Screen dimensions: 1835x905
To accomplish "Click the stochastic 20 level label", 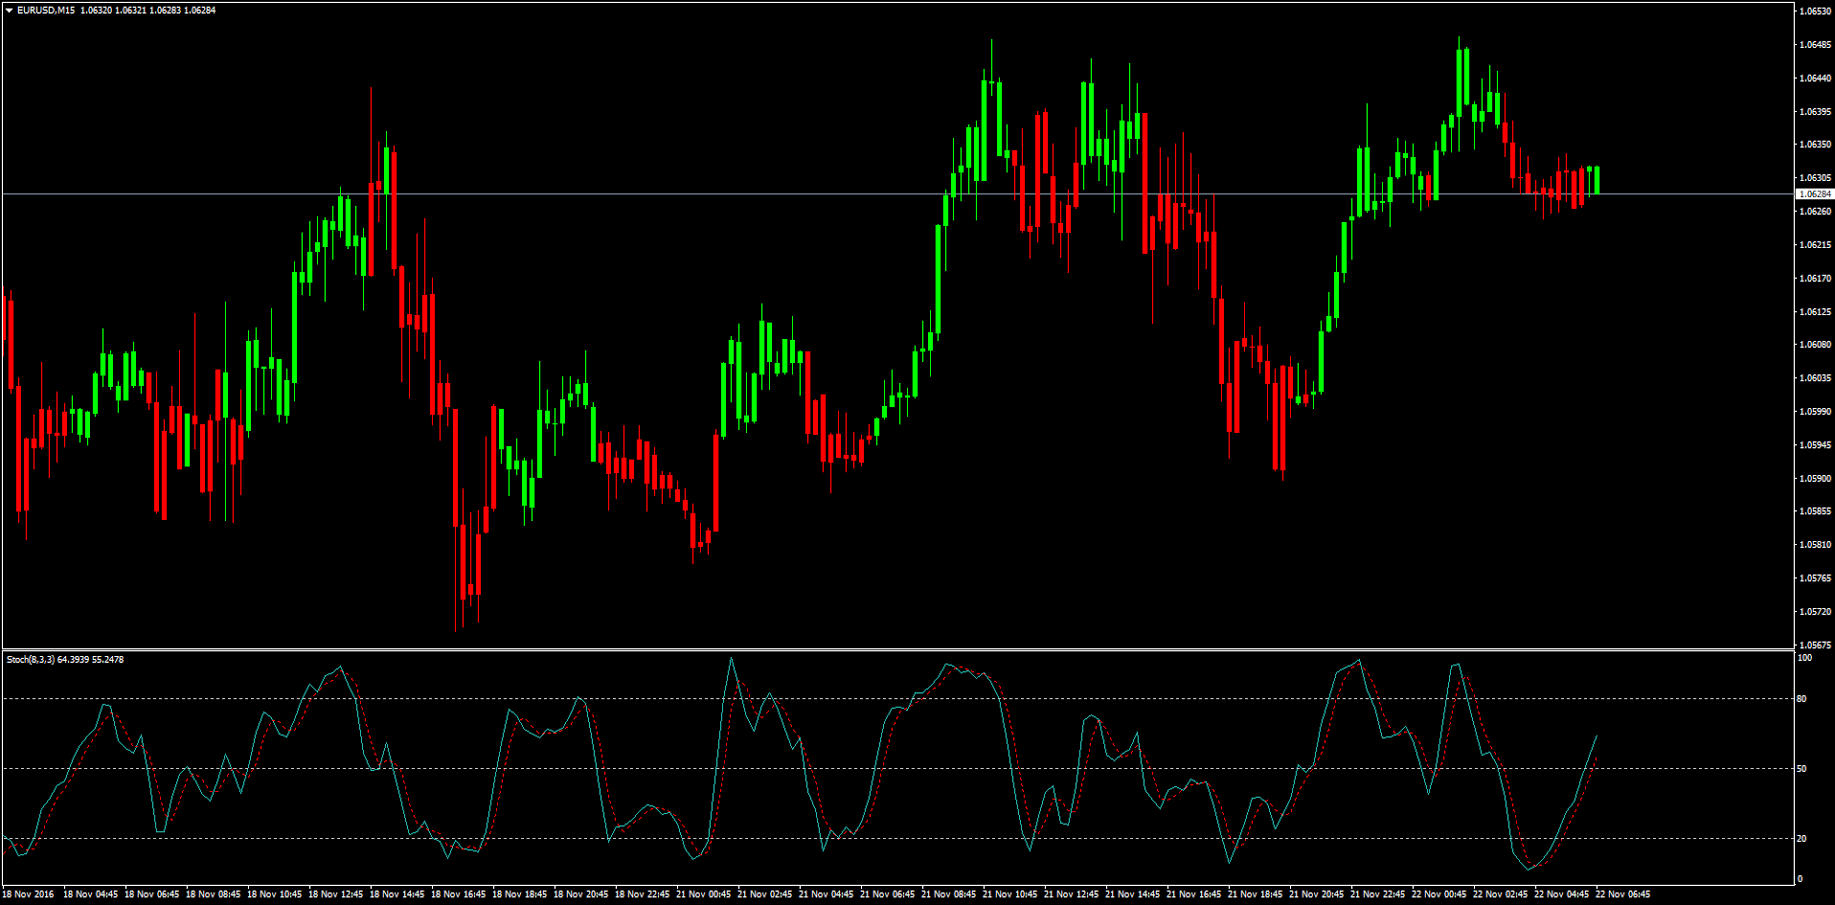I will (1802, 839).
